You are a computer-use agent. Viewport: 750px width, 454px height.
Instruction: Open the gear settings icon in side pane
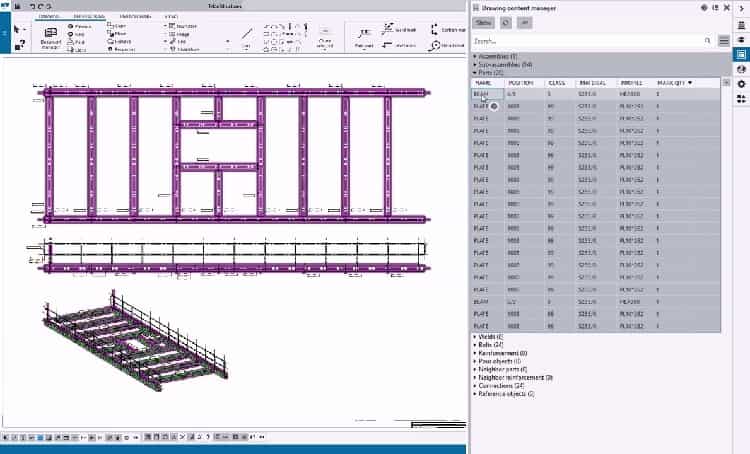click(x=740, y=85)
